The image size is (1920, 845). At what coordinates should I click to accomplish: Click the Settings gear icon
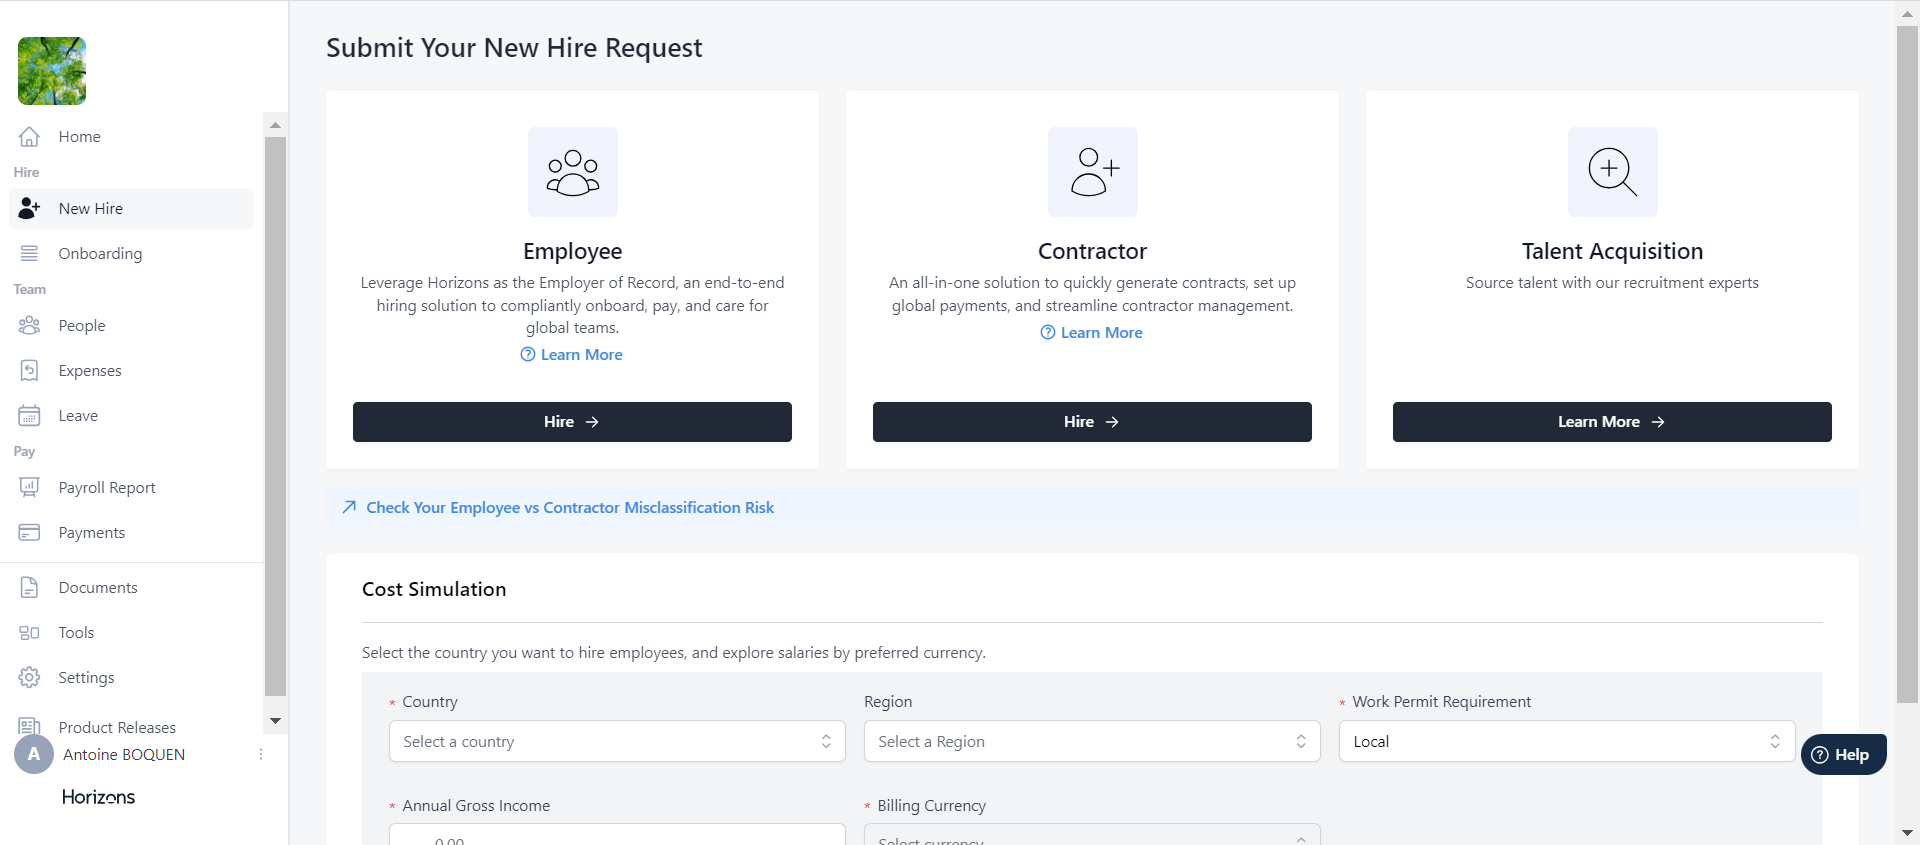point(29,678)
